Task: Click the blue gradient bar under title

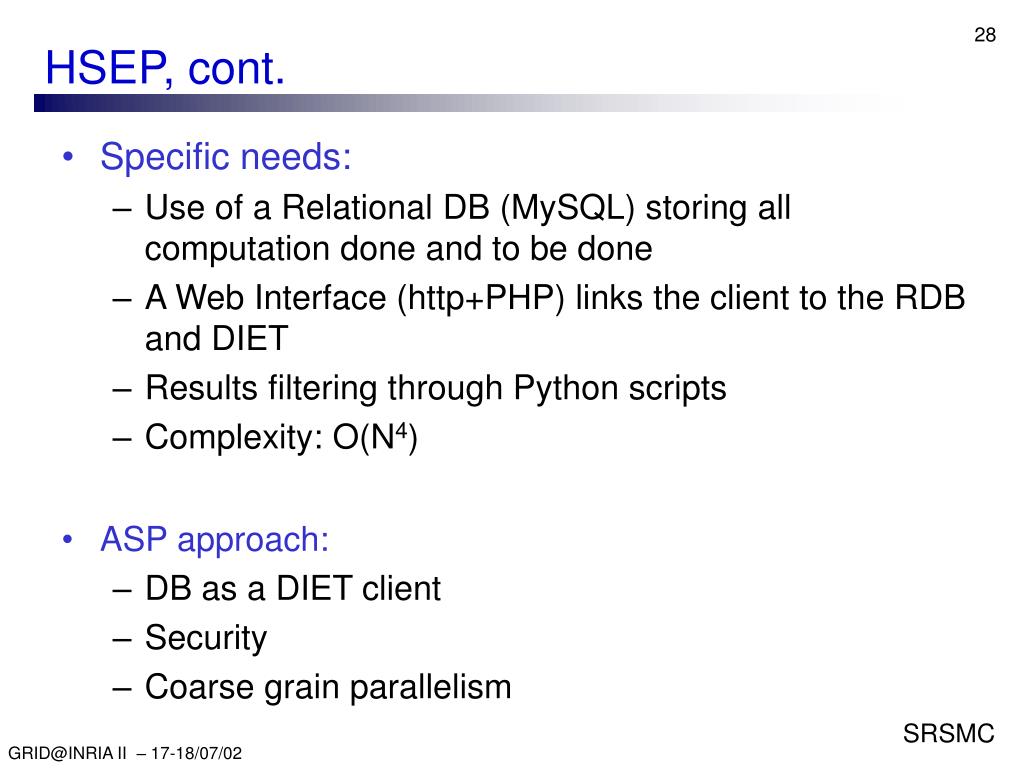Action: click(x=470, y=103)
